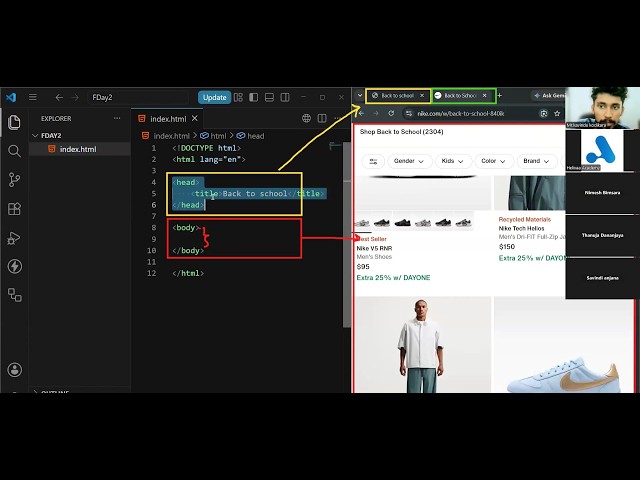Close the first 'Back to school' tab
Viewport: 640px width, 480px height.
(422, 96)
